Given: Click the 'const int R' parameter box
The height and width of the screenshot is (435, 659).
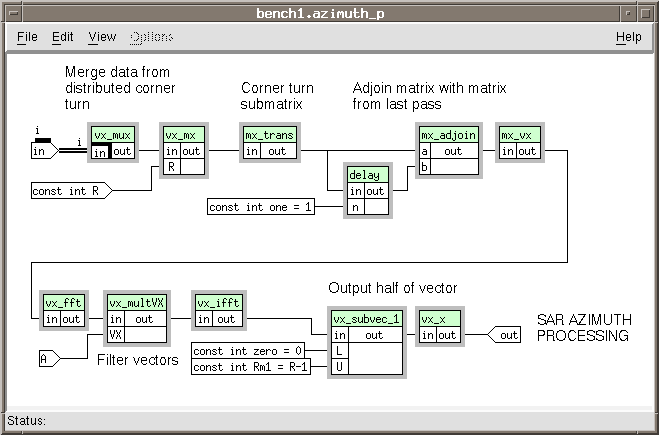Looking at the screenshot, I should click(68, 190).
